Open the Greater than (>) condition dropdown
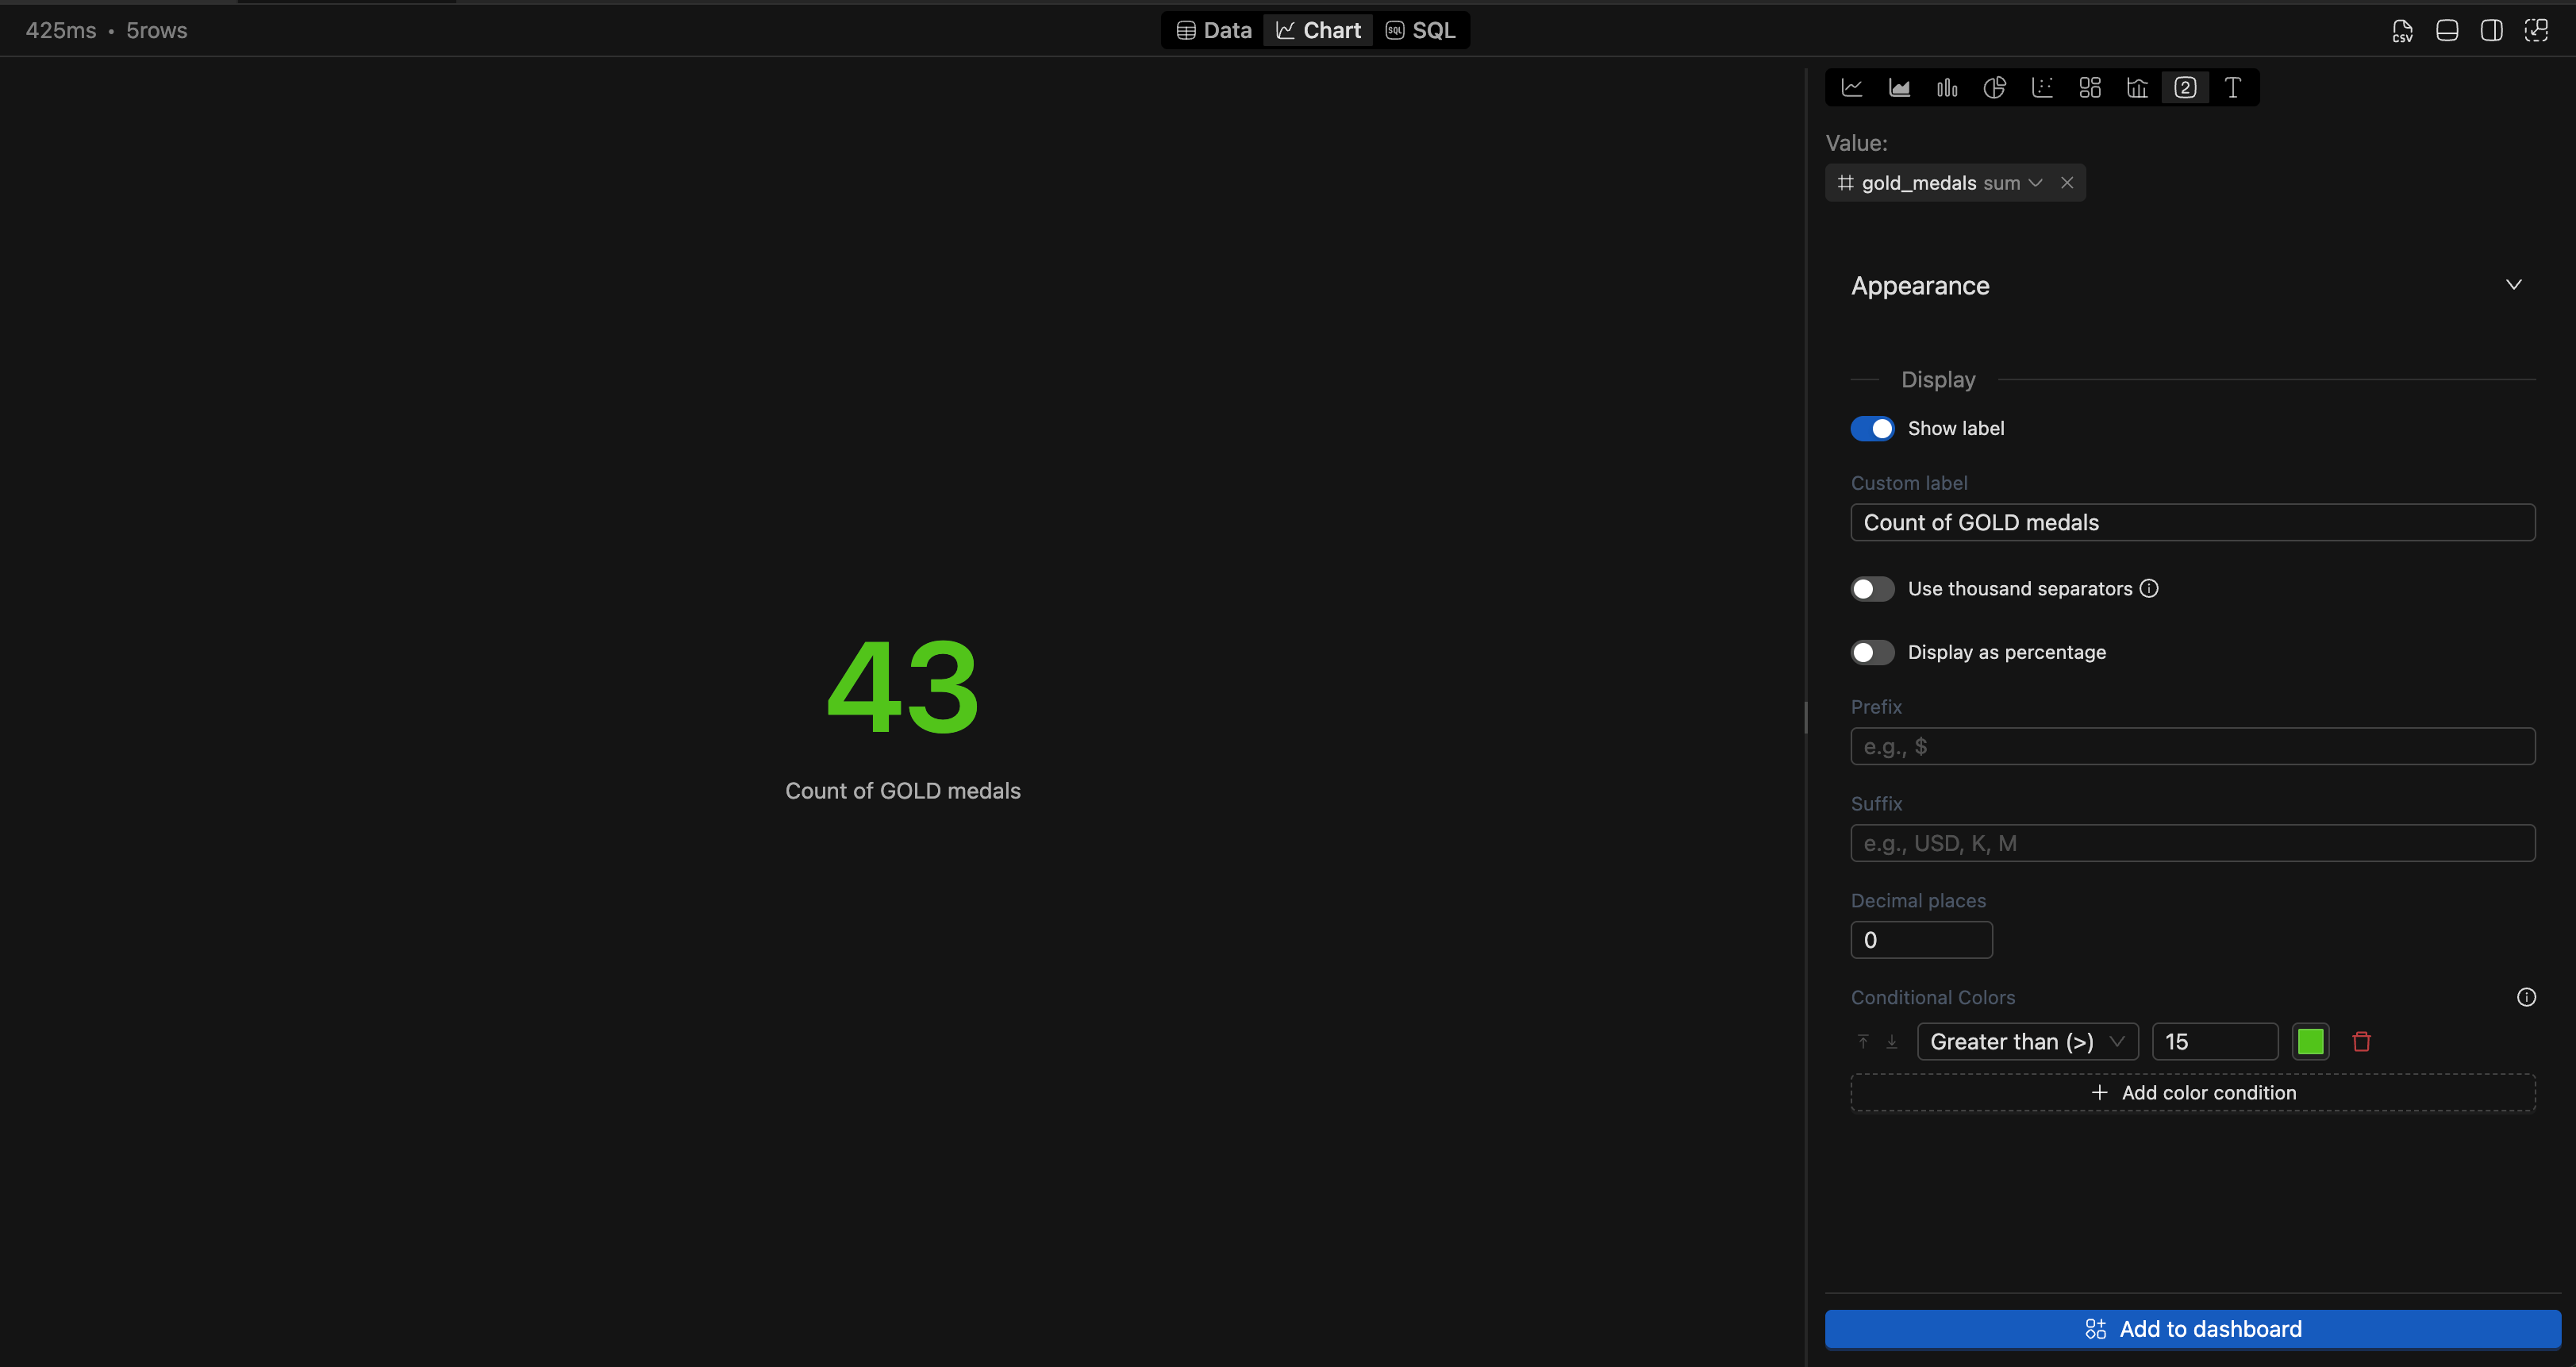2576x1367 pixels. tap(2027, 1041)
